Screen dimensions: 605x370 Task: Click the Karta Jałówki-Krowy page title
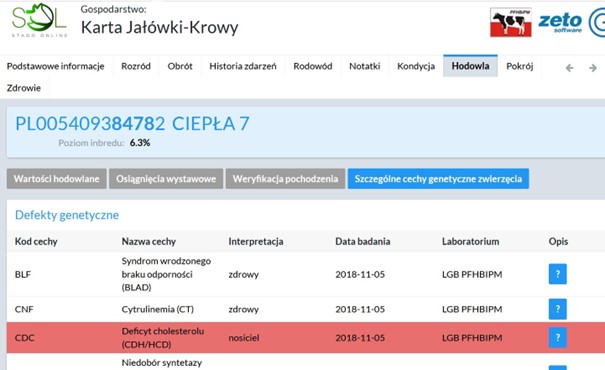tap(160, 27)
